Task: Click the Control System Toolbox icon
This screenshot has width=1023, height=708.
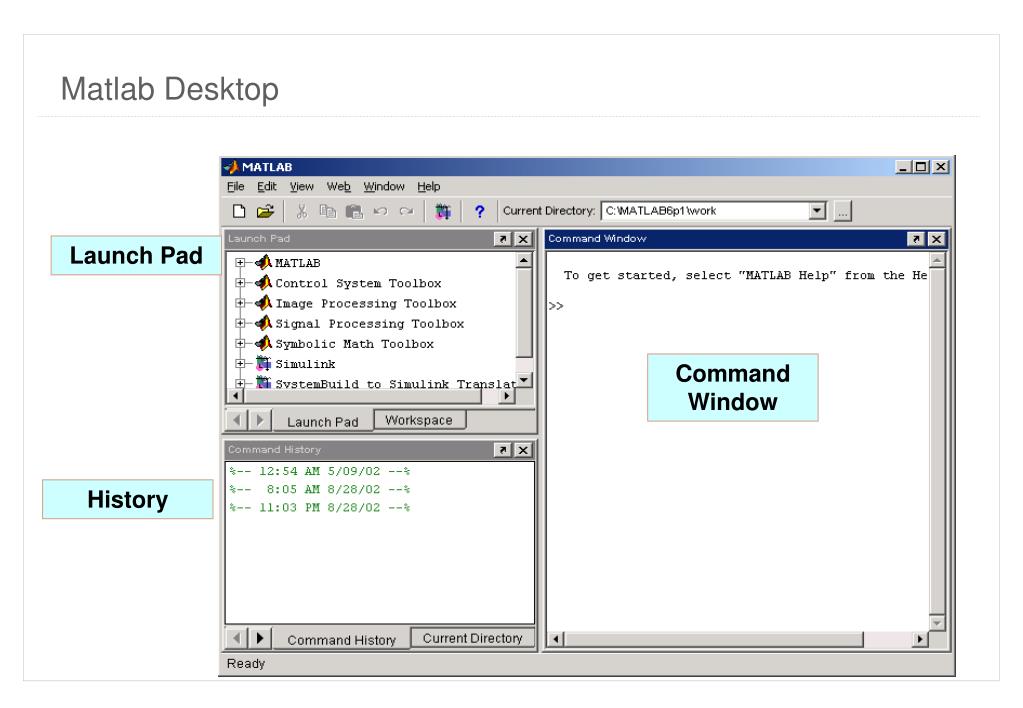Action: coord(264,283)
